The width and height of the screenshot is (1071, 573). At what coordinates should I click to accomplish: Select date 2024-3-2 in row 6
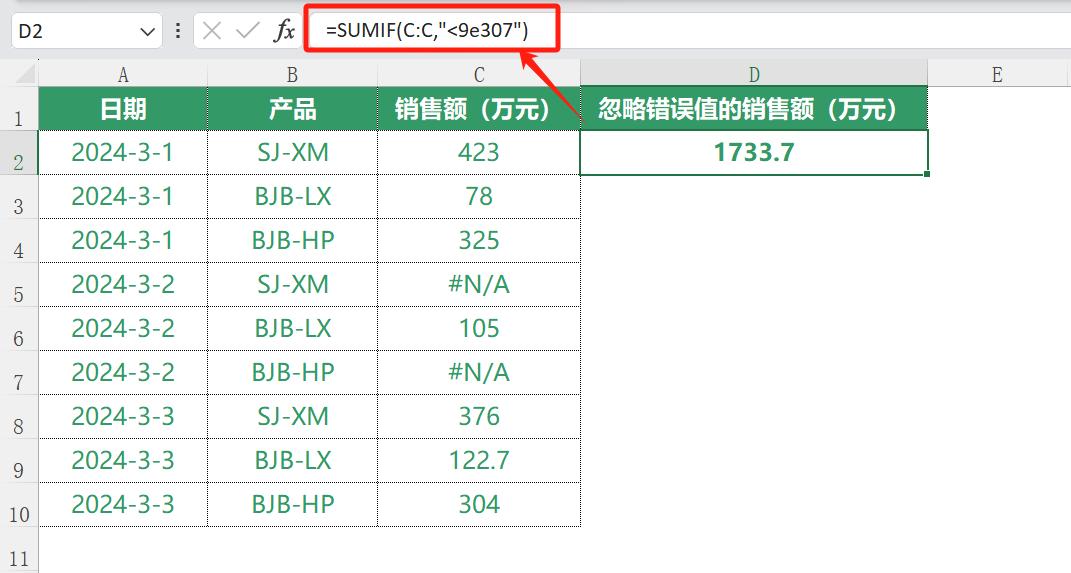[123, 329]
